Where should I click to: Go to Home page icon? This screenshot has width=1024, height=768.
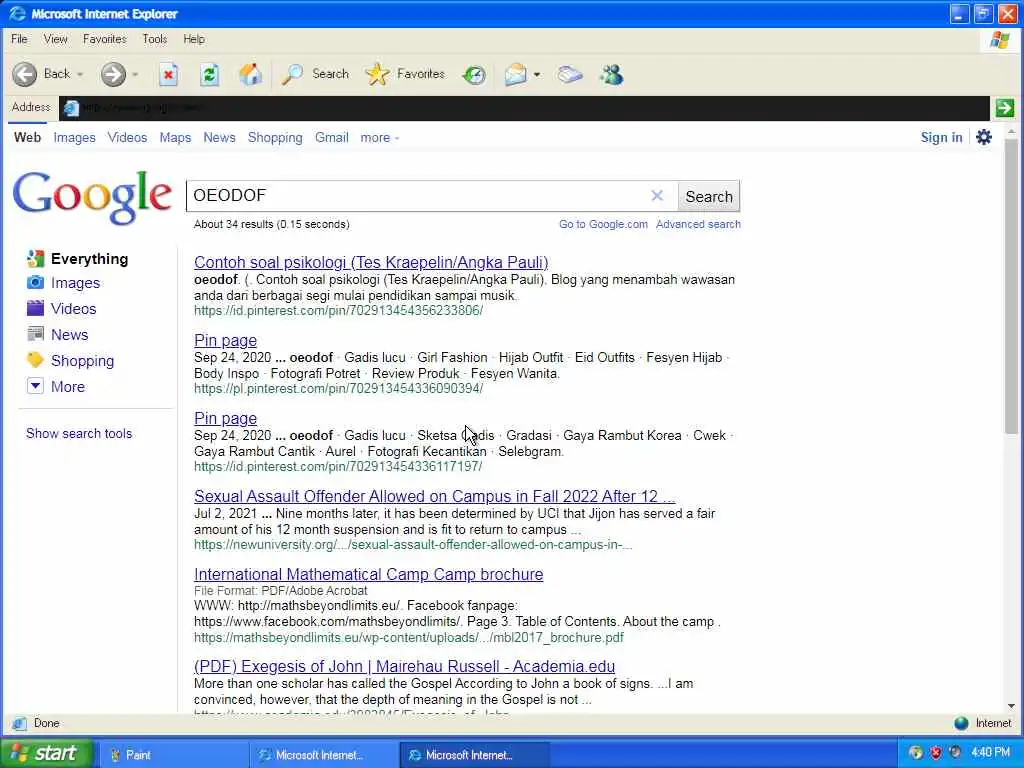[250, 74]
